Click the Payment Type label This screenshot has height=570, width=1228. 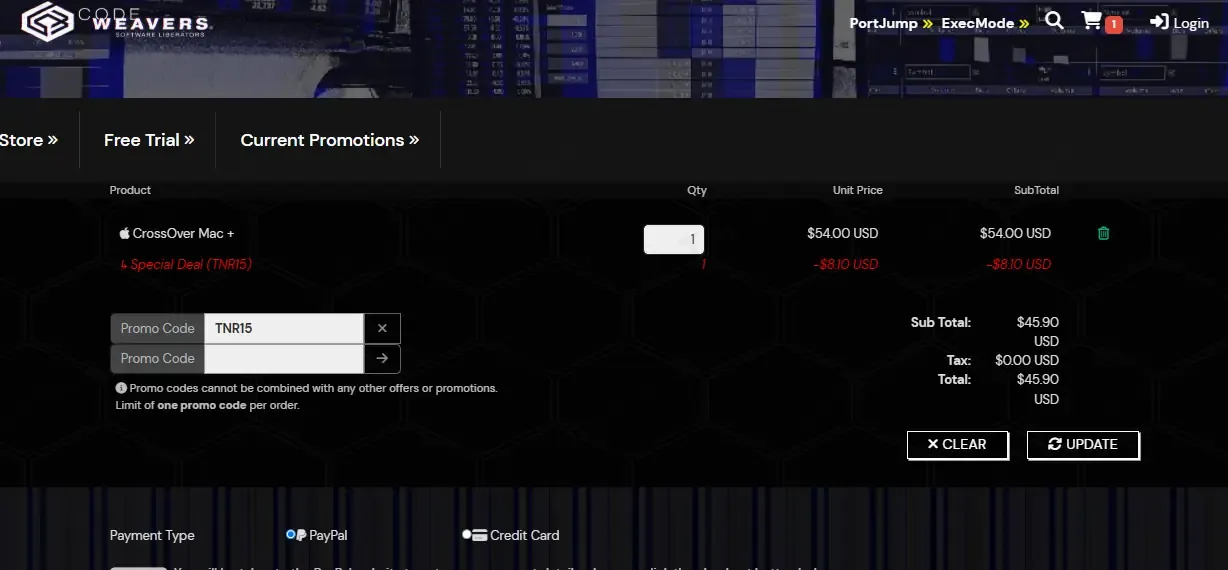coord(152,535)
